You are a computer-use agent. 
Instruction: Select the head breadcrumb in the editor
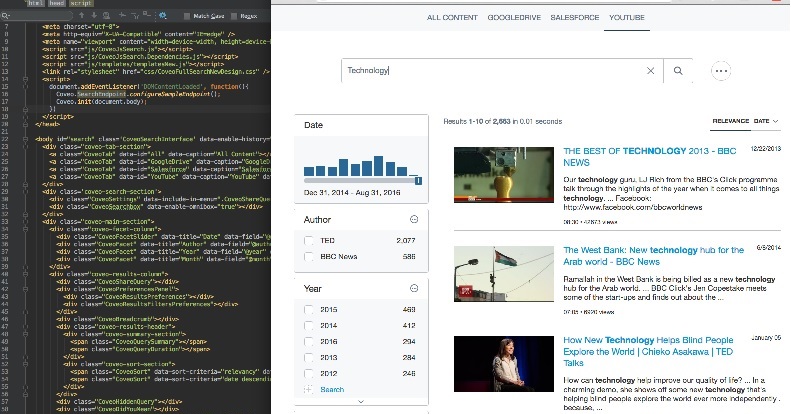[56, 3]
